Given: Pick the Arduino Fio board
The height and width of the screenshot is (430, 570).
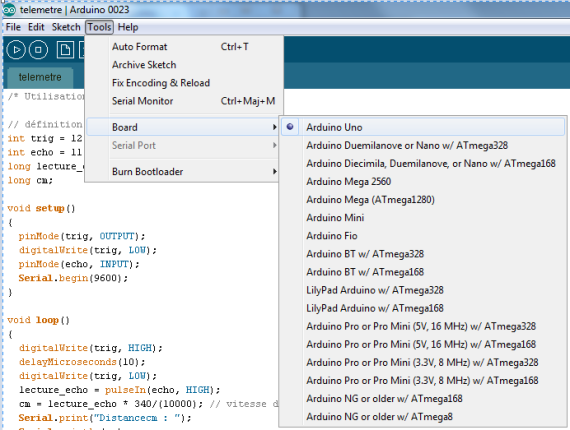Looking at the screenshot, I should 423,236.
